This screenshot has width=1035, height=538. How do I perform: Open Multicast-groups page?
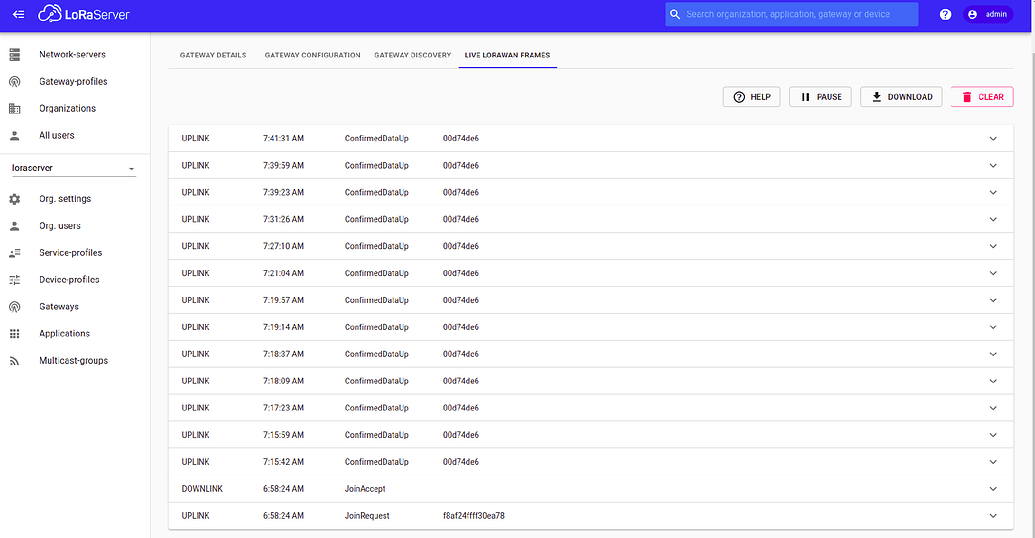click(x=73, y=361)
